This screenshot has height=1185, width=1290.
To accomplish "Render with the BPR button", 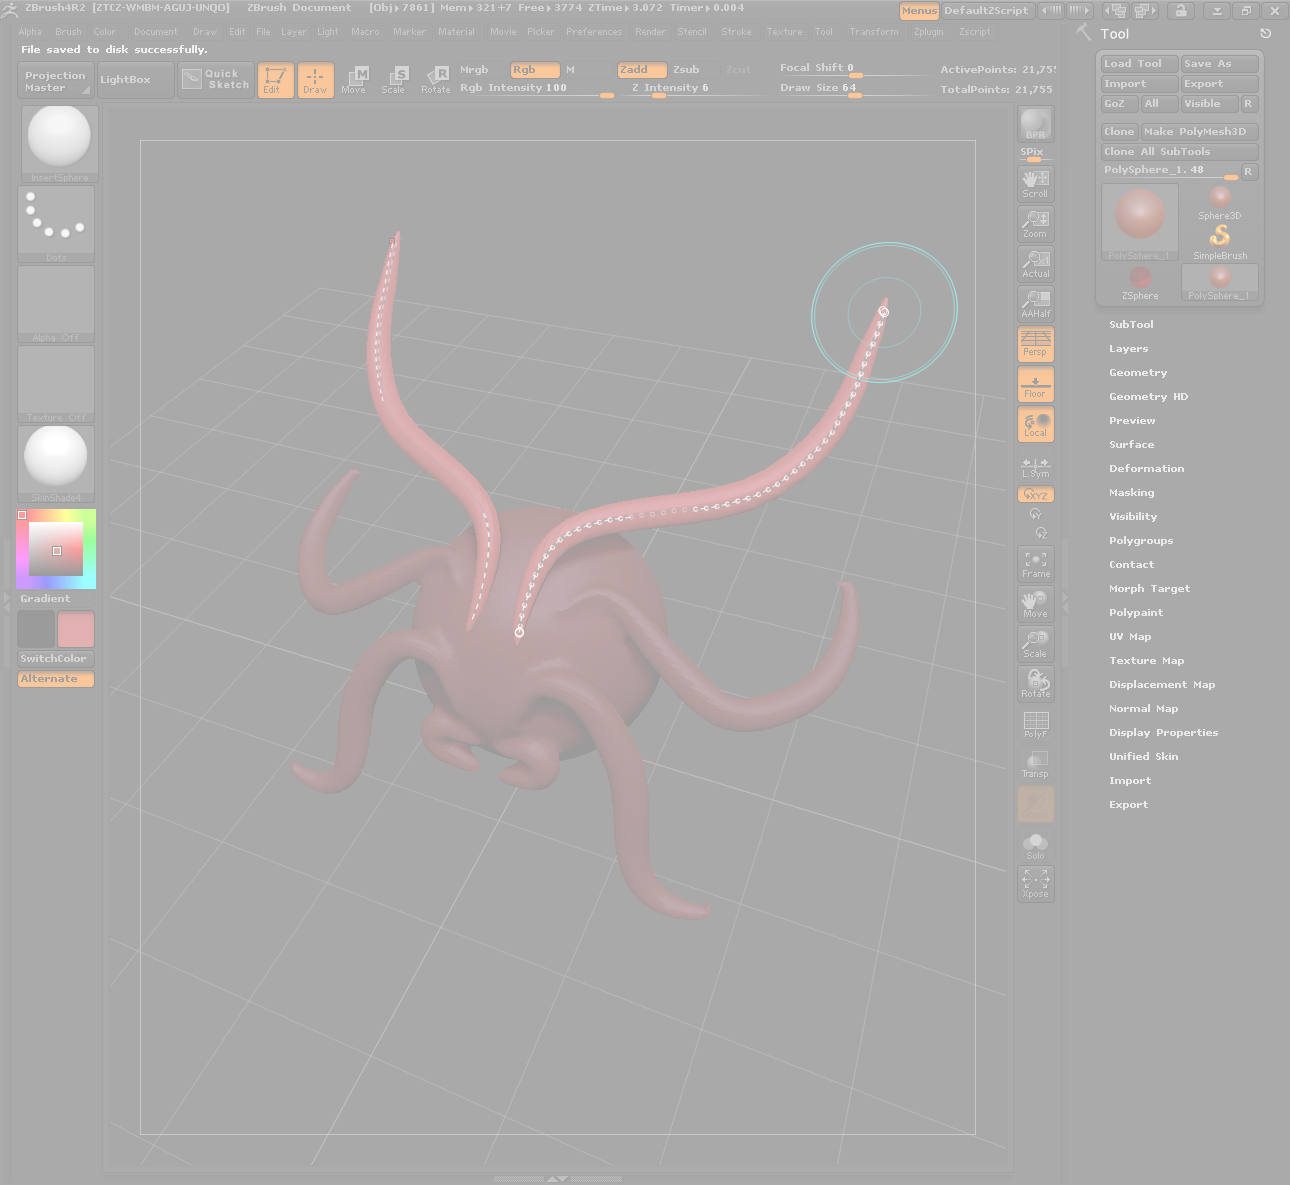I will pyautogui.click(x=1036, y=124).
